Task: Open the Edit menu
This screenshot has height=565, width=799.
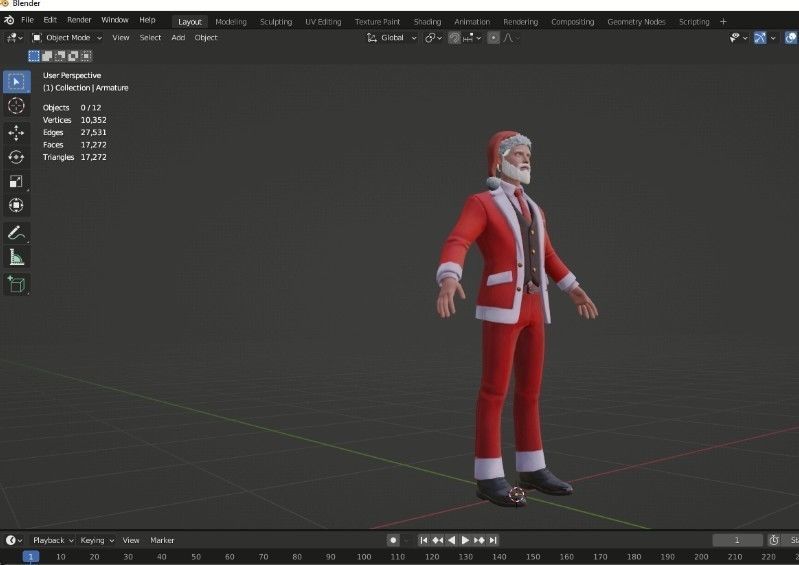Action: point(50,20)
